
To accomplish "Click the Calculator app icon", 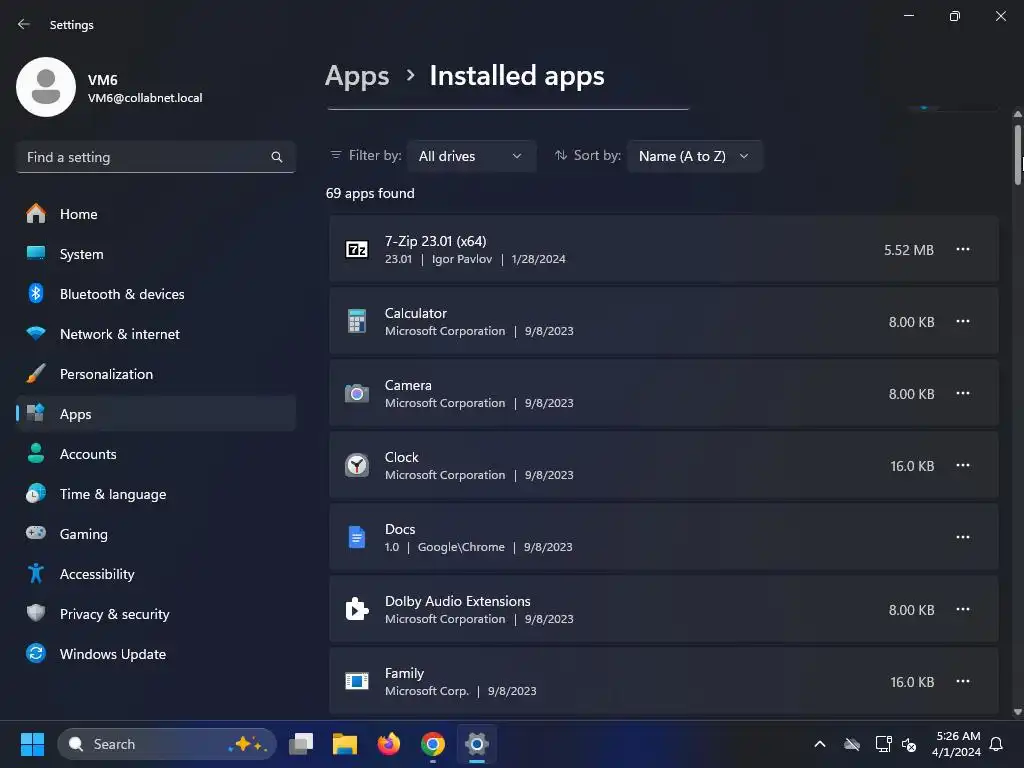I will click(357, 321).
